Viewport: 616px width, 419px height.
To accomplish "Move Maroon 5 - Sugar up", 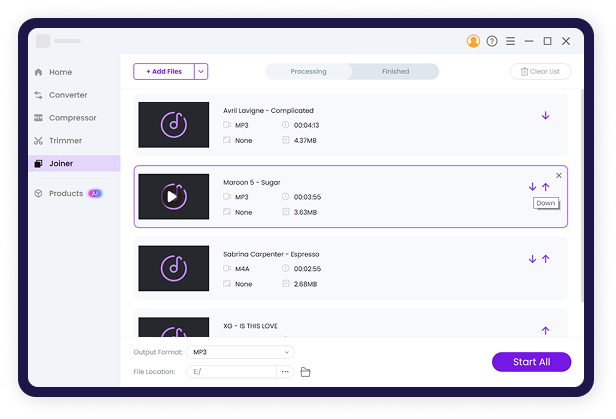I will tap(546, 186).
